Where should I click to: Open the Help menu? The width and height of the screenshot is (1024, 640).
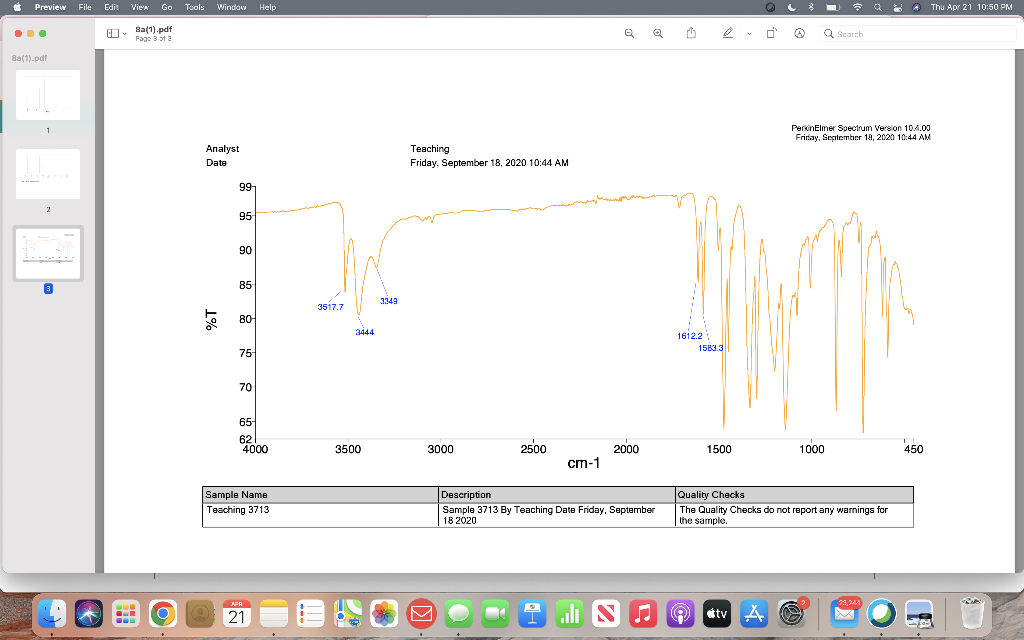click(268, 7)
